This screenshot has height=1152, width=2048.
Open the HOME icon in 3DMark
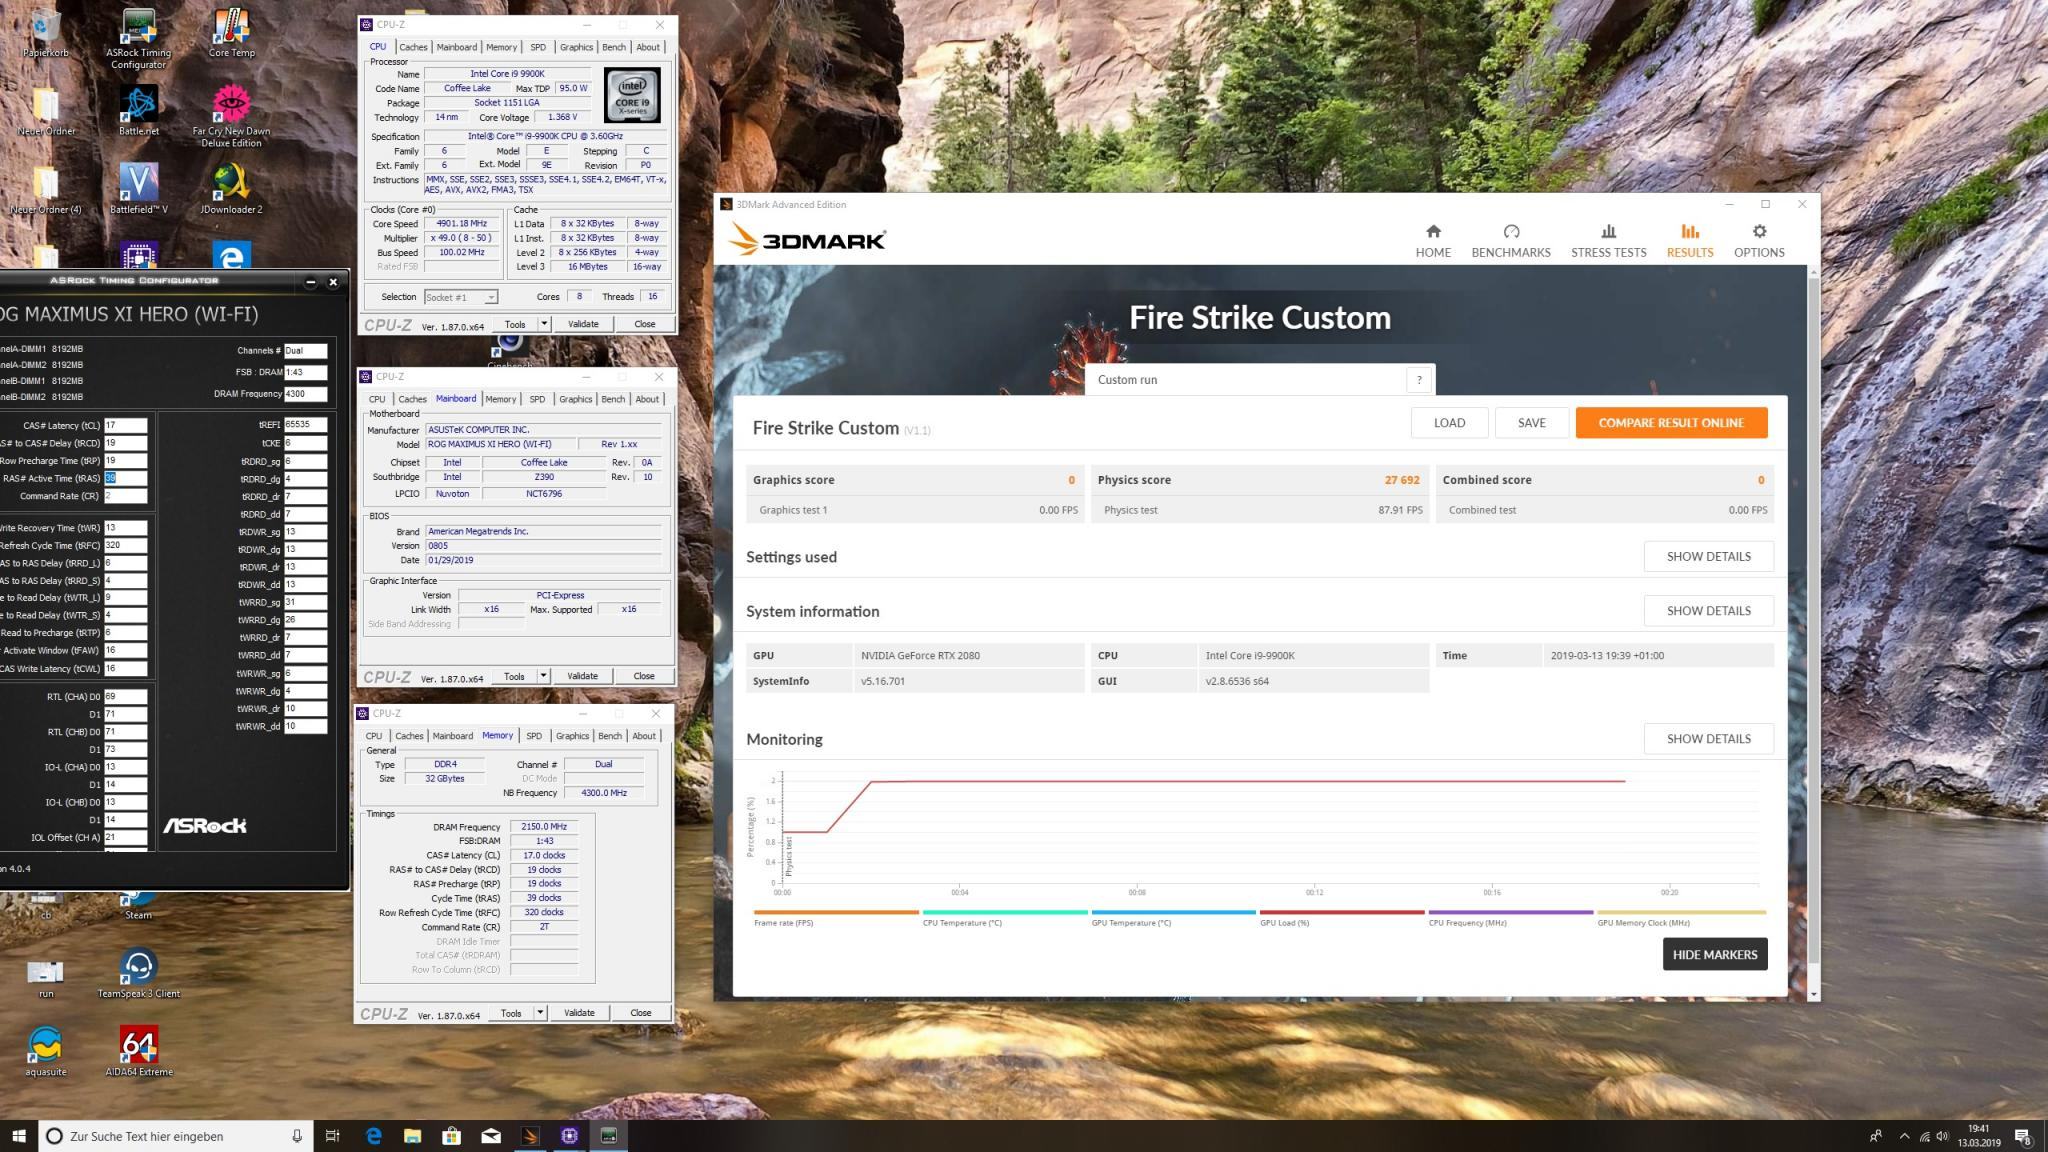(1432, 241)
